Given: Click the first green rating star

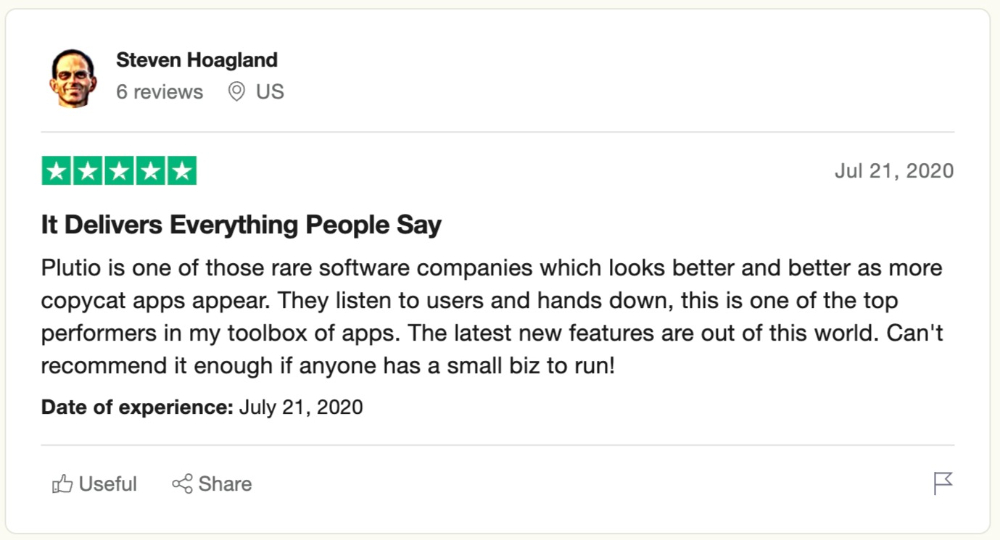Looking at the screenshot, I should (x=56, y=171).
